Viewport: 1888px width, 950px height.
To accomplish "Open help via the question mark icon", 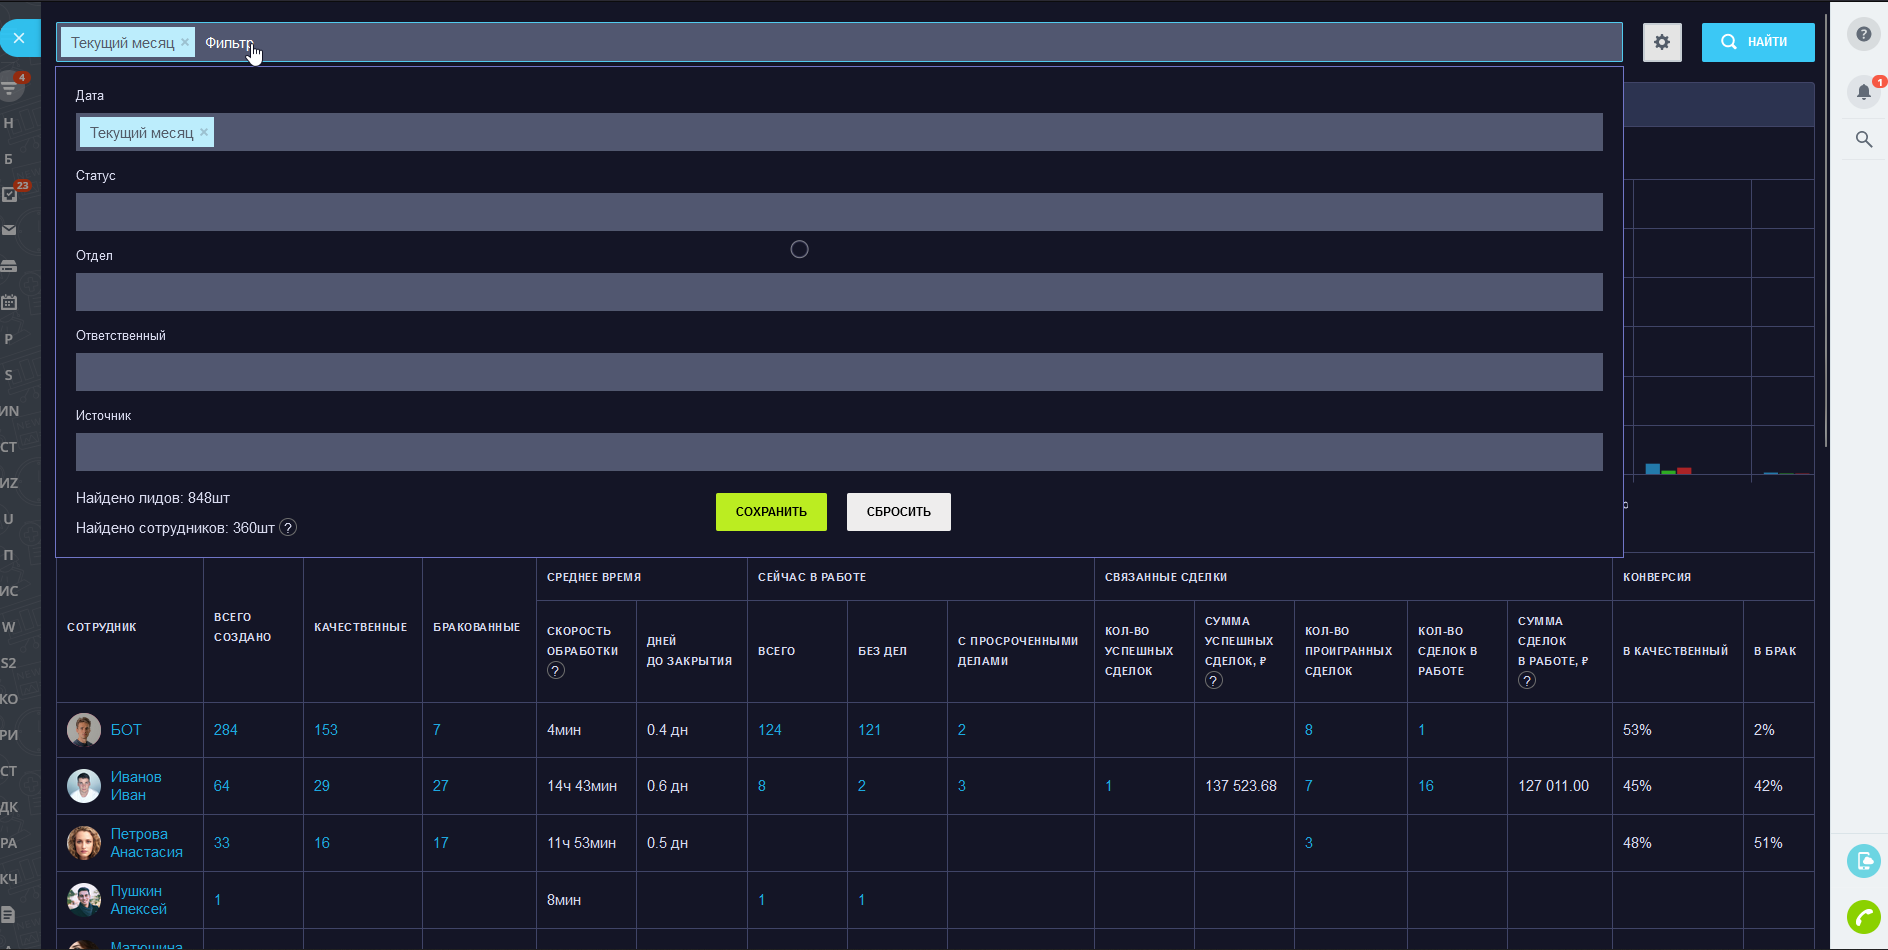I will tap(1863, 34).
